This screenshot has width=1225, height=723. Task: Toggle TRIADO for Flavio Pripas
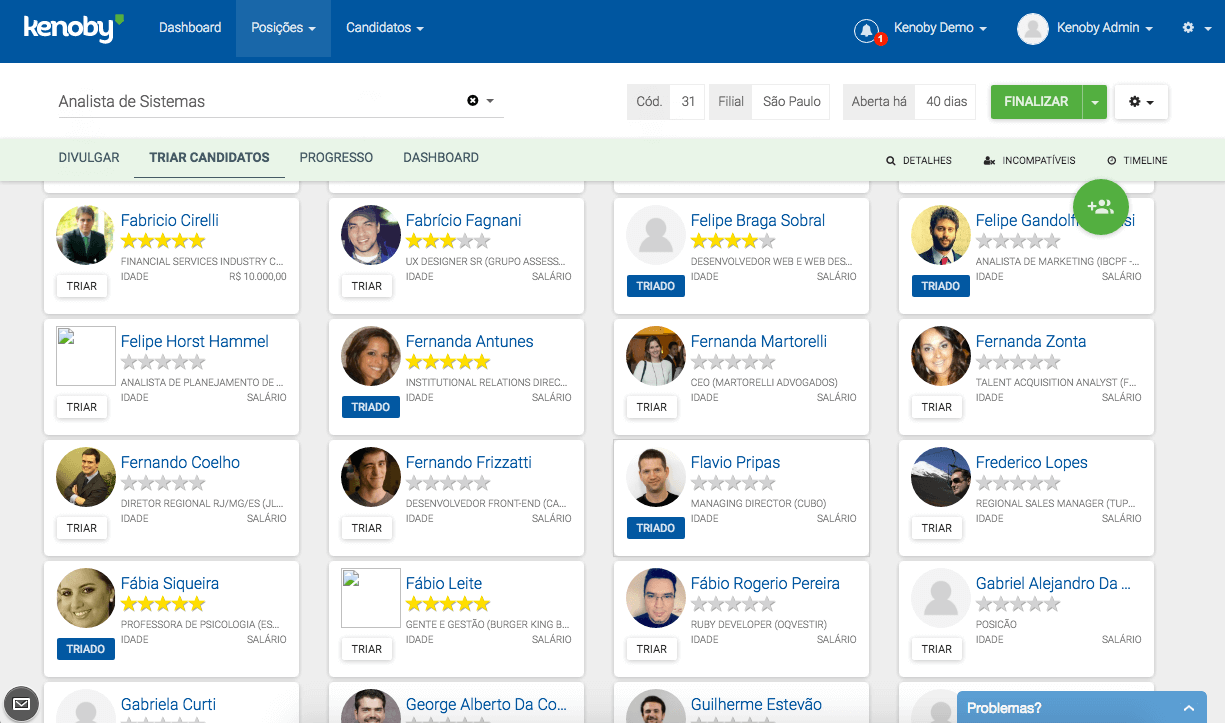click(656, 528)
